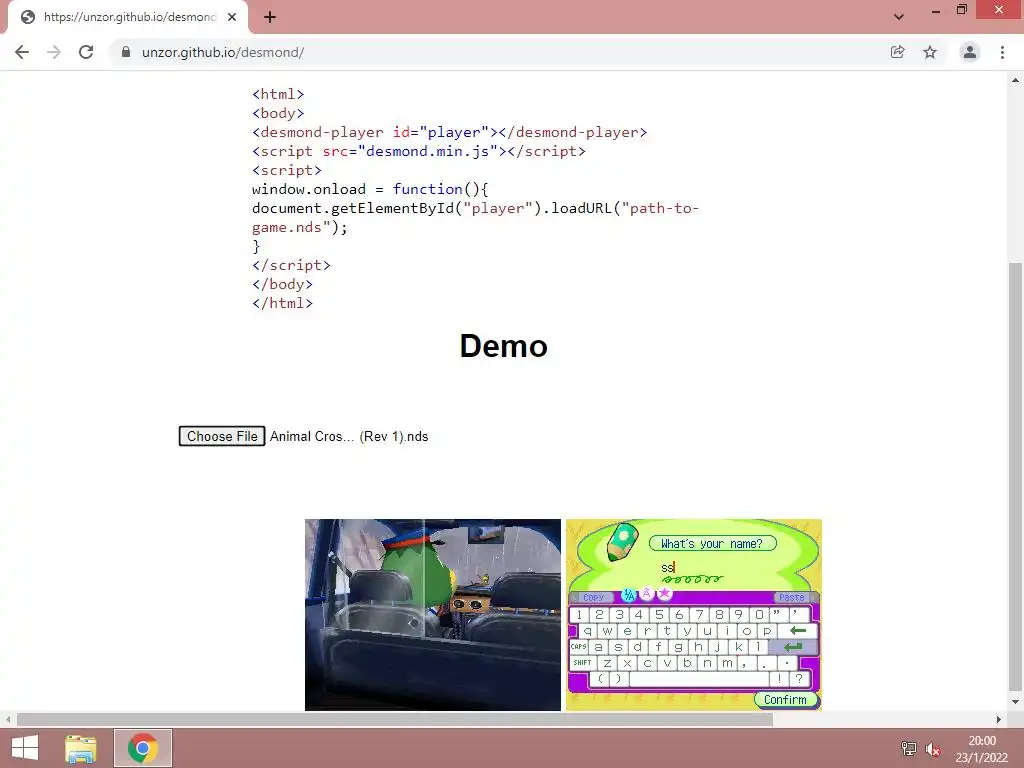Toggle the CAPS key on game keyboard
The image size is (1024, 768).
pos(579,647)
